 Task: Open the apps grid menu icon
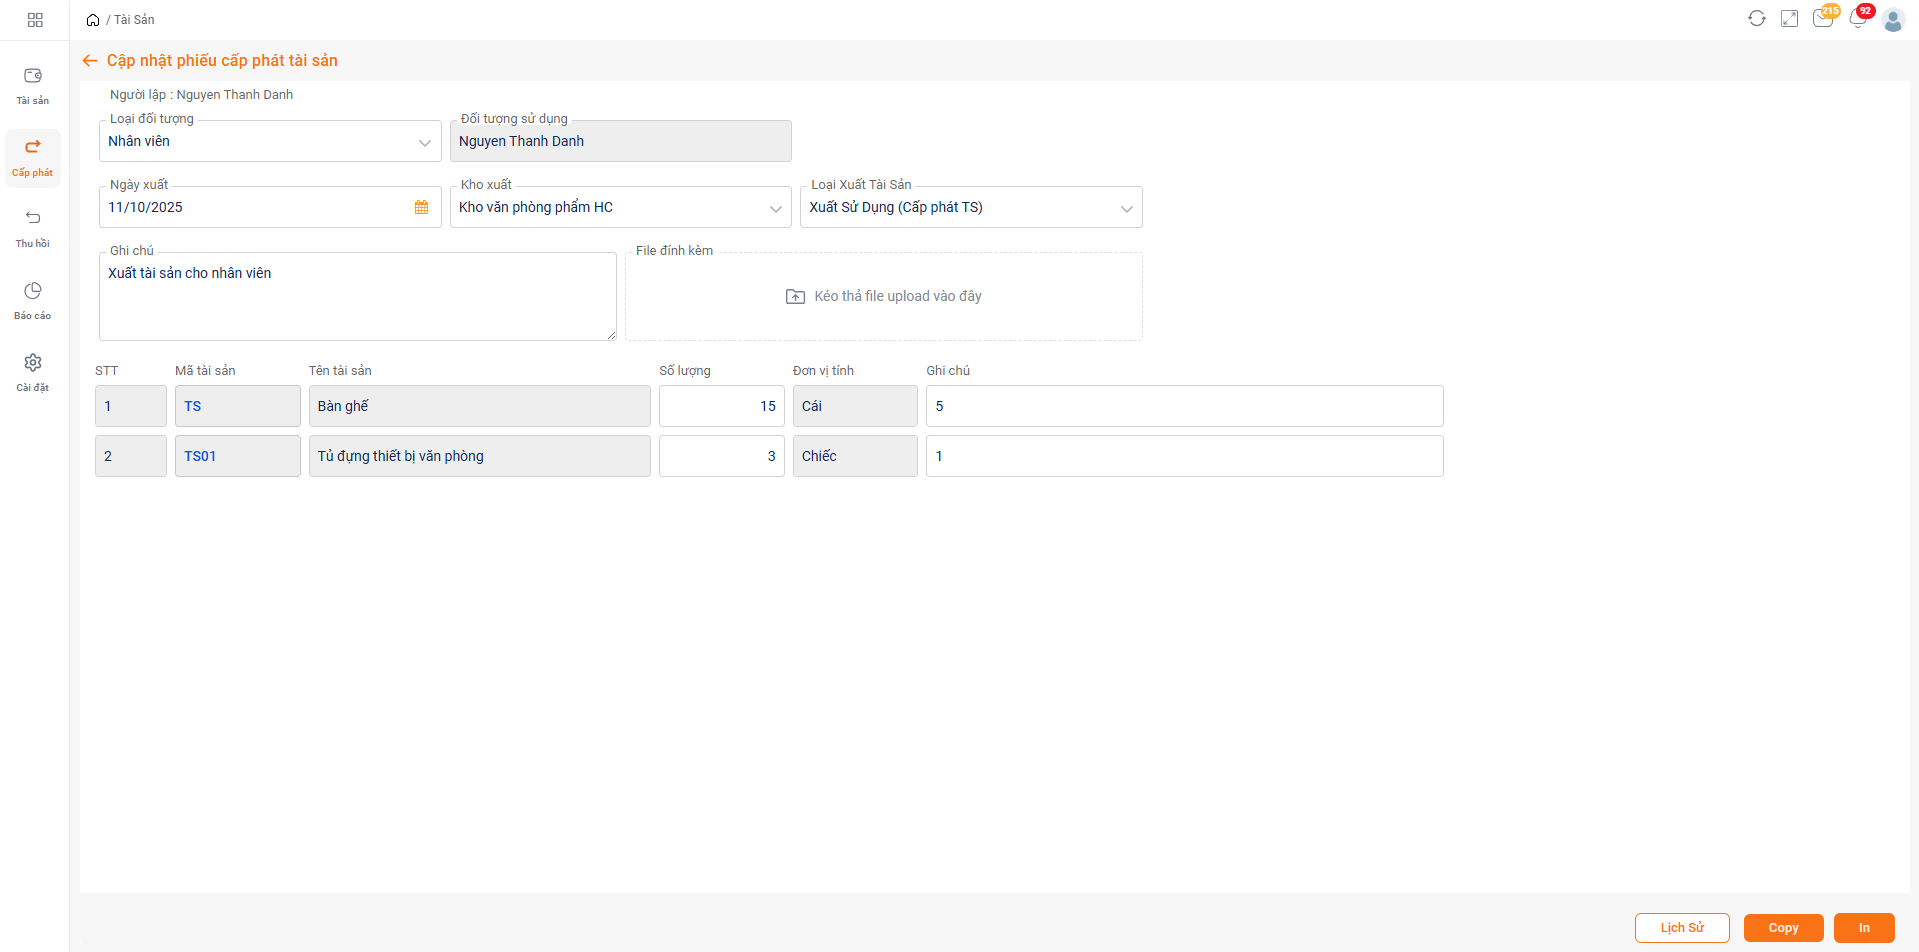tap(35, 20)
